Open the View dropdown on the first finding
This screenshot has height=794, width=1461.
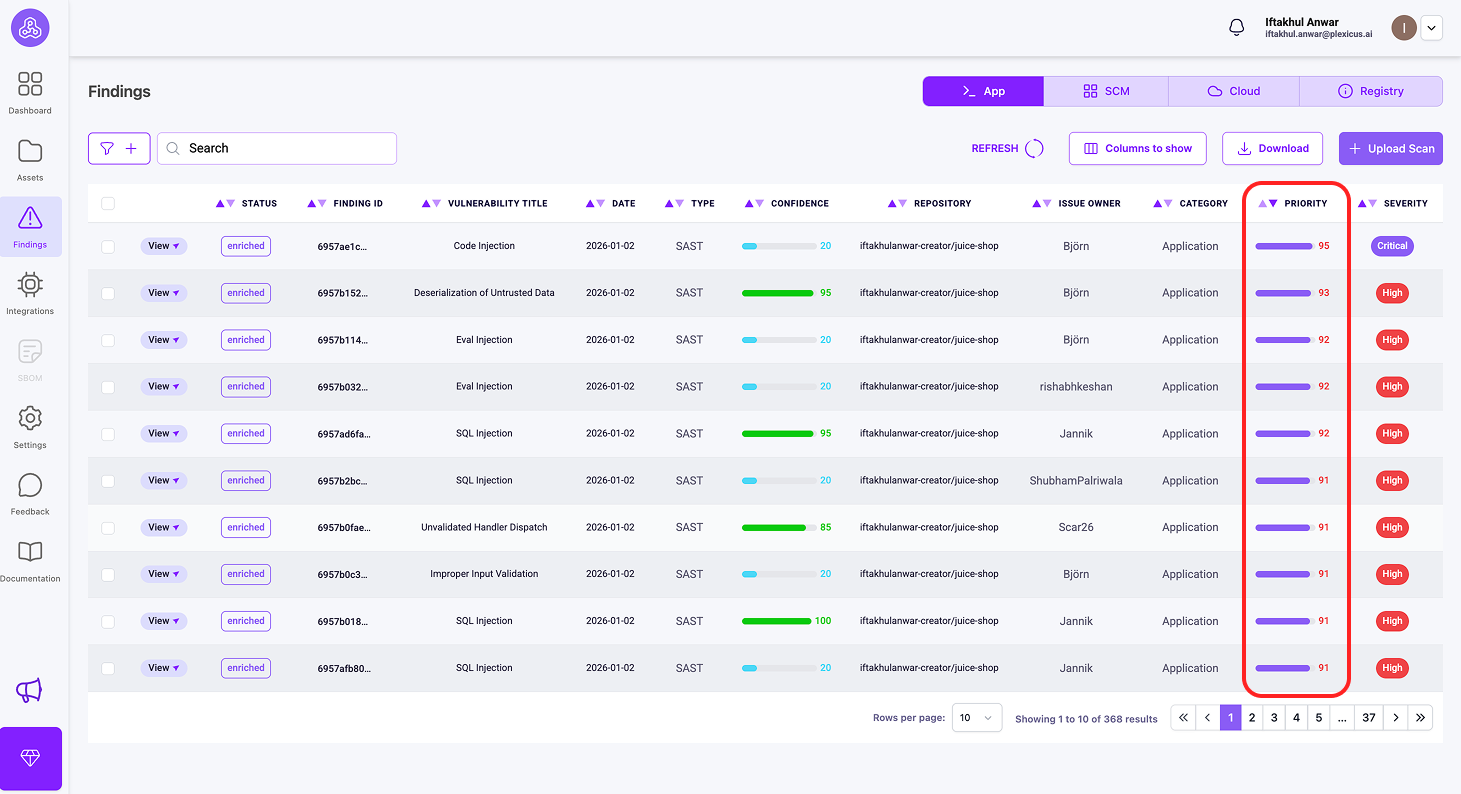163,245
